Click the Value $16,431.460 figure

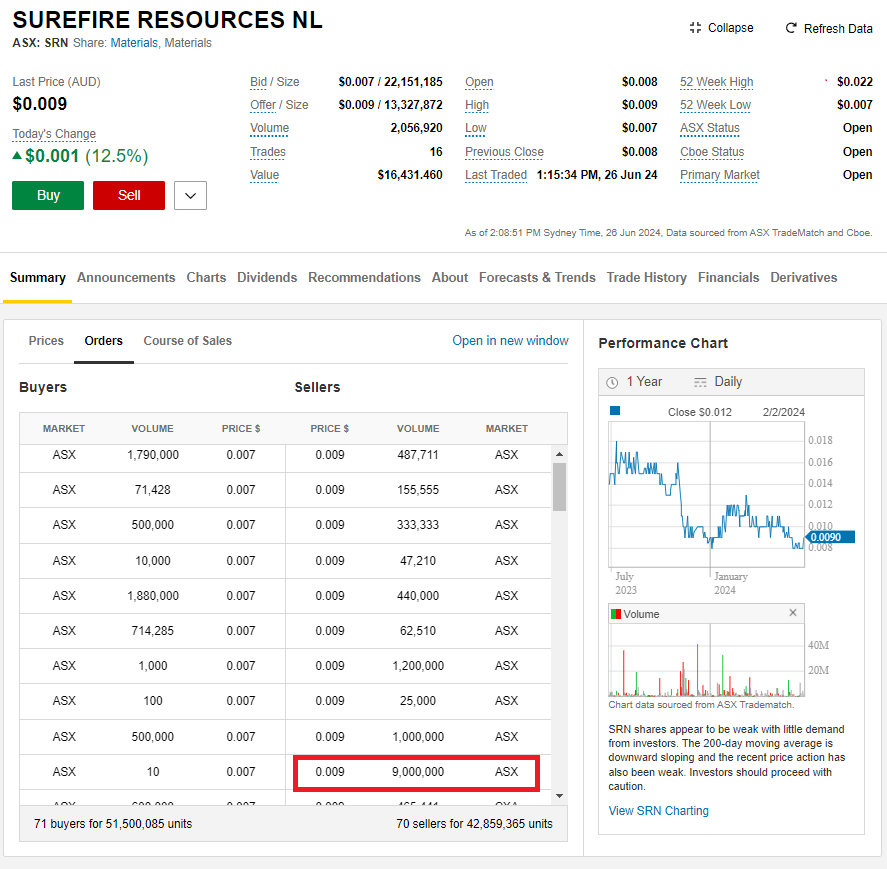point(410,175)
